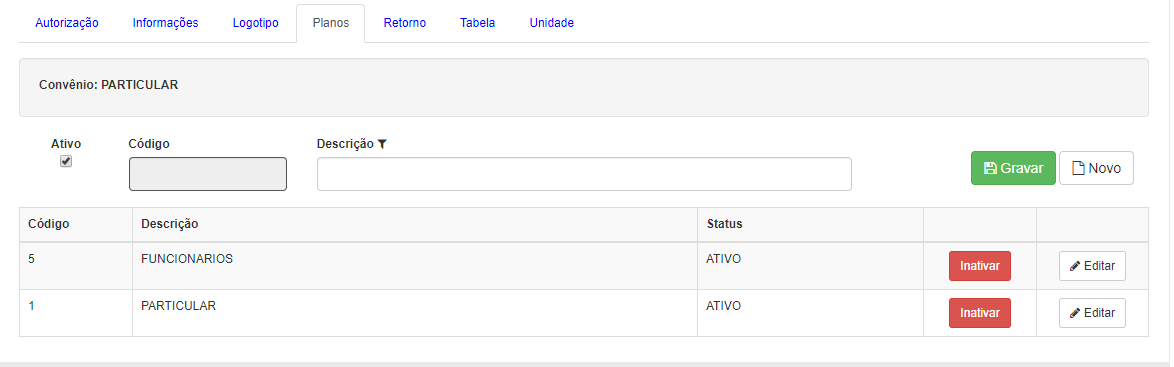Open the Unidade tab
Image resolution: width=1174 pixels, height=367 pixels.
pos(552,23)
